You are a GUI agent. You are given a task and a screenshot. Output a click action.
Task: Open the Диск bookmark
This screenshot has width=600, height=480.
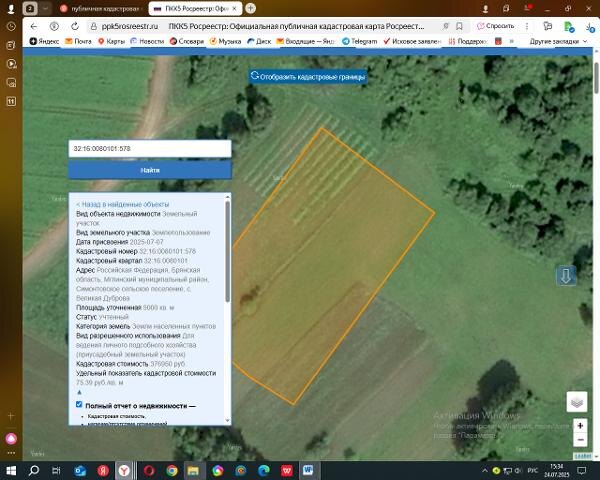tap(259, 41)
